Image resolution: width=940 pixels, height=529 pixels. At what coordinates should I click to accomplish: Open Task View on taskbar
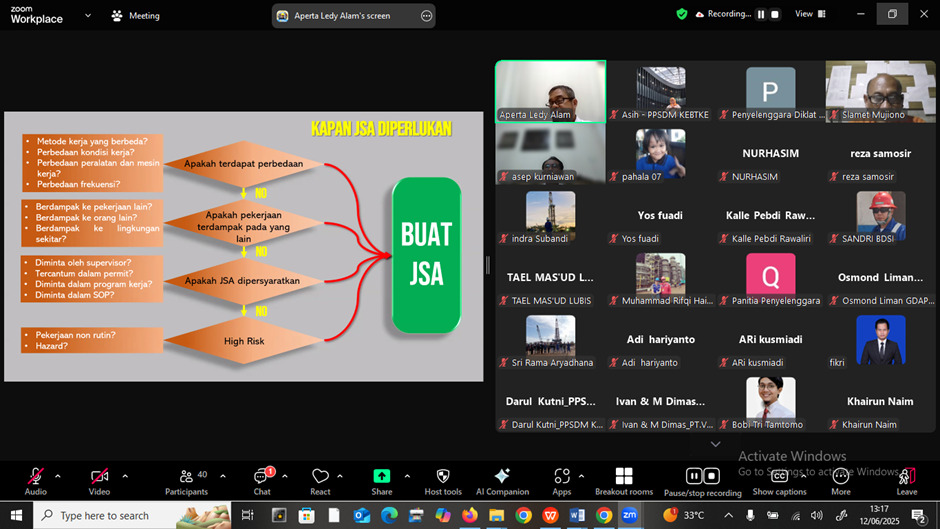pyautogui.click(x=247, y=515)
